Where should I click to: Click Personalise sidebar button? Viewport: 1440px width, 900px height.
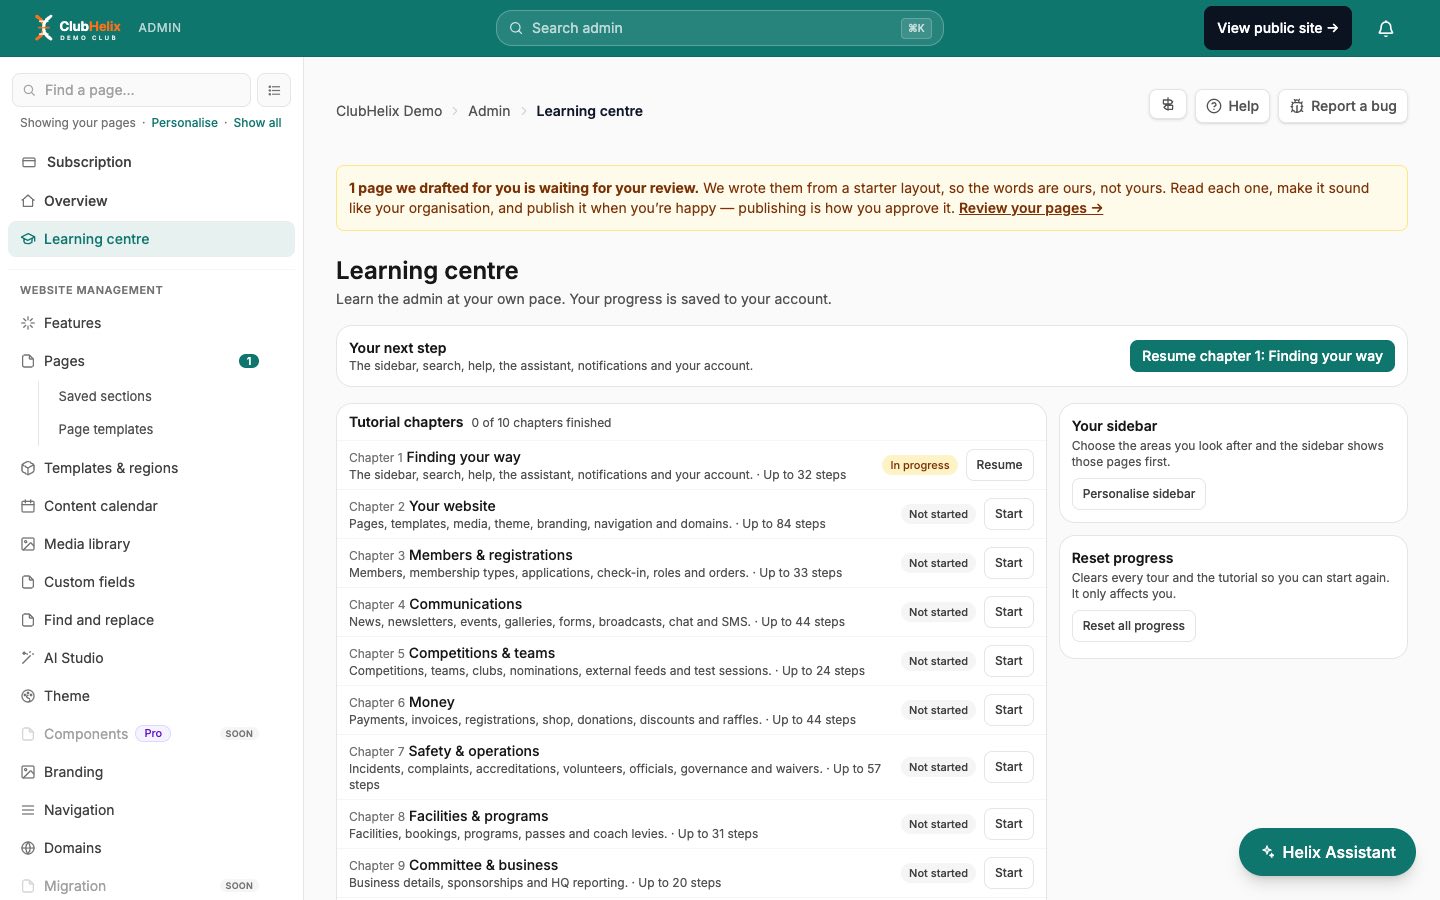click(x=1139, y=494)
